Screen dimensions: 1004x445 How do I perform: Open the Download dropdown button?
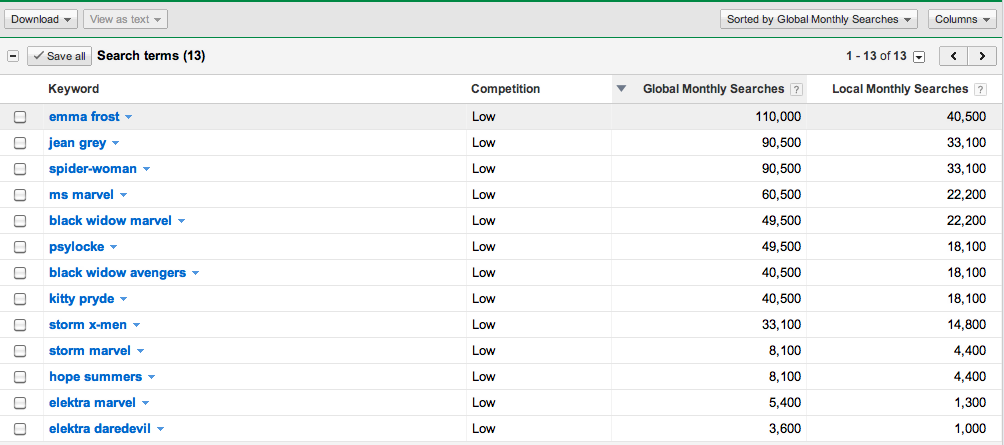tap(41, 19)
